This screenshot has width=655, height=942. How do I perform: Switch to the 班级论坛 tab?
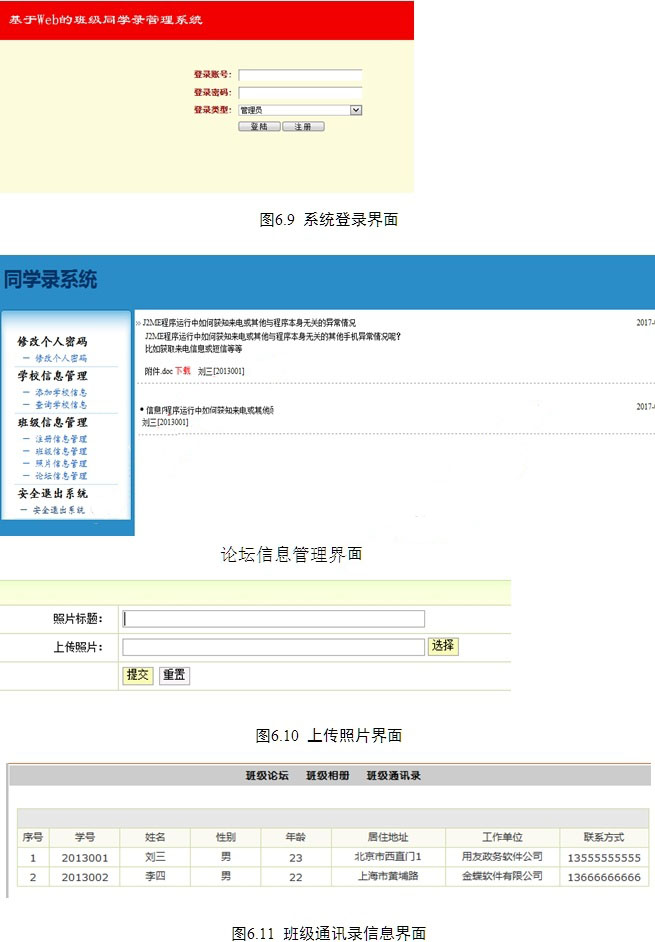point(267,775)
